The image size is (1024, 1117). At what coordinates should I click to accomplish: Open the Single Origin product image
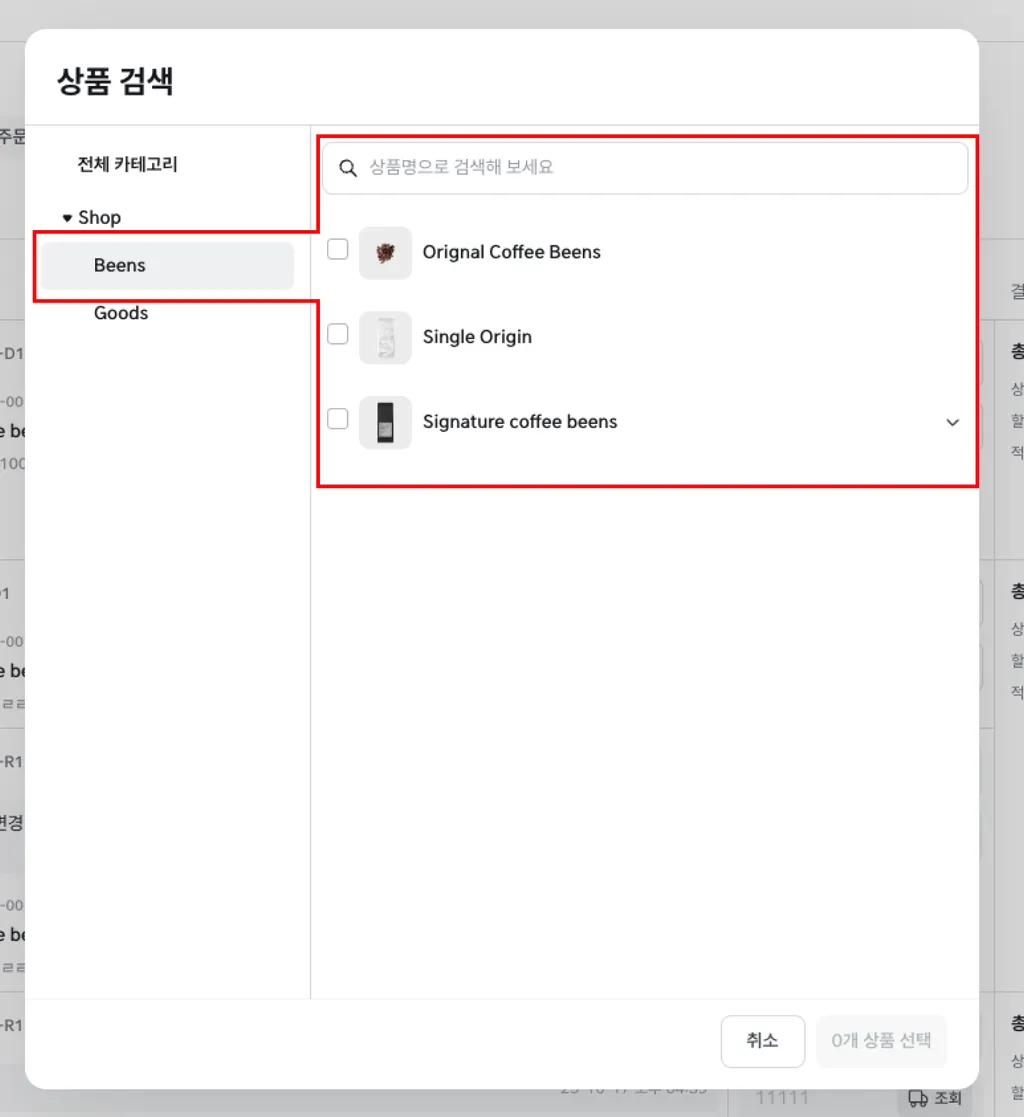(x=385, y=336)
